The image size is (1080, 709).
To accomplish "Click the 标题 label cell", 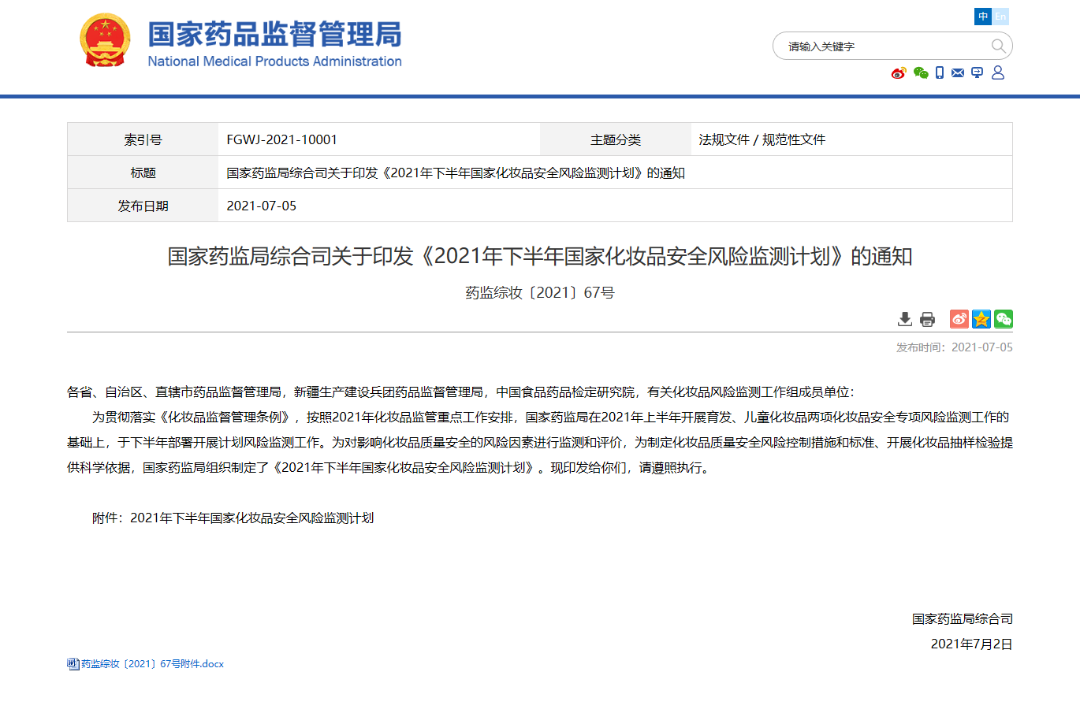I will coord(143,173).
